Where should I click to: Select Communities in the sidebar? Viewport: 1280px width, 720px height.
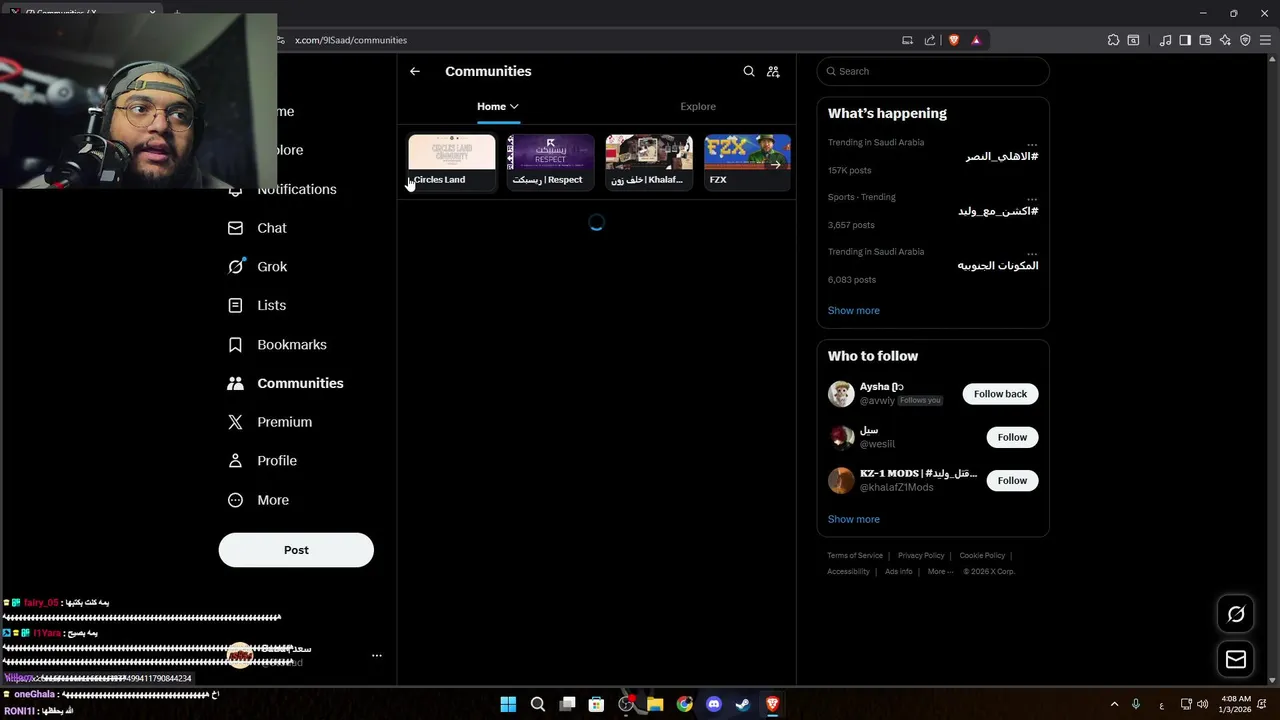[x=286, y=383]
